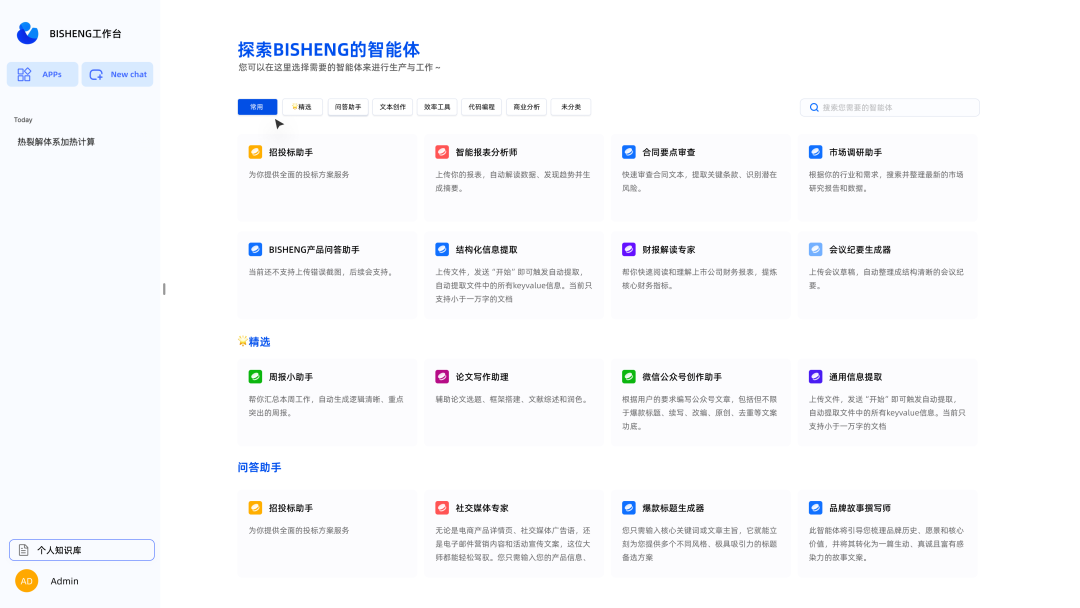Click the 精选 section heading with star
Image resolution: width=1080 pixels, height=608 pixels.
click(x=254, y=342)
